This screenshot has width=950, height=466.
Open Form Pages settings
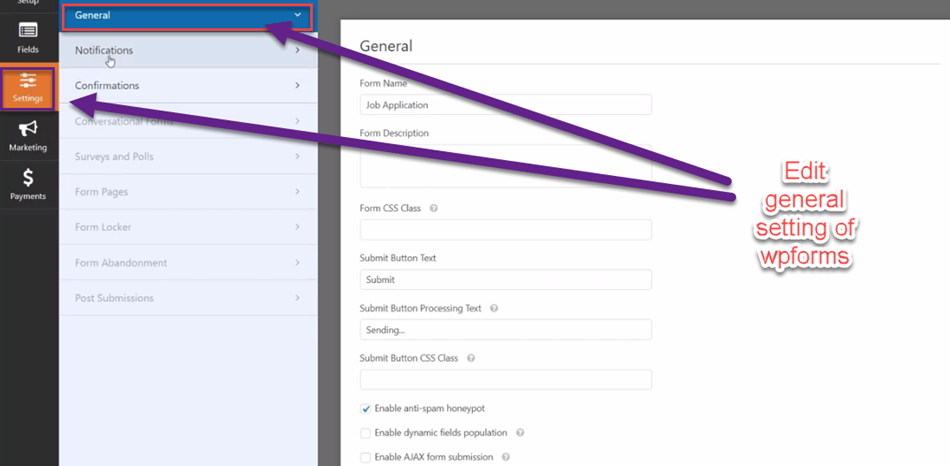(x=188, y=191)
